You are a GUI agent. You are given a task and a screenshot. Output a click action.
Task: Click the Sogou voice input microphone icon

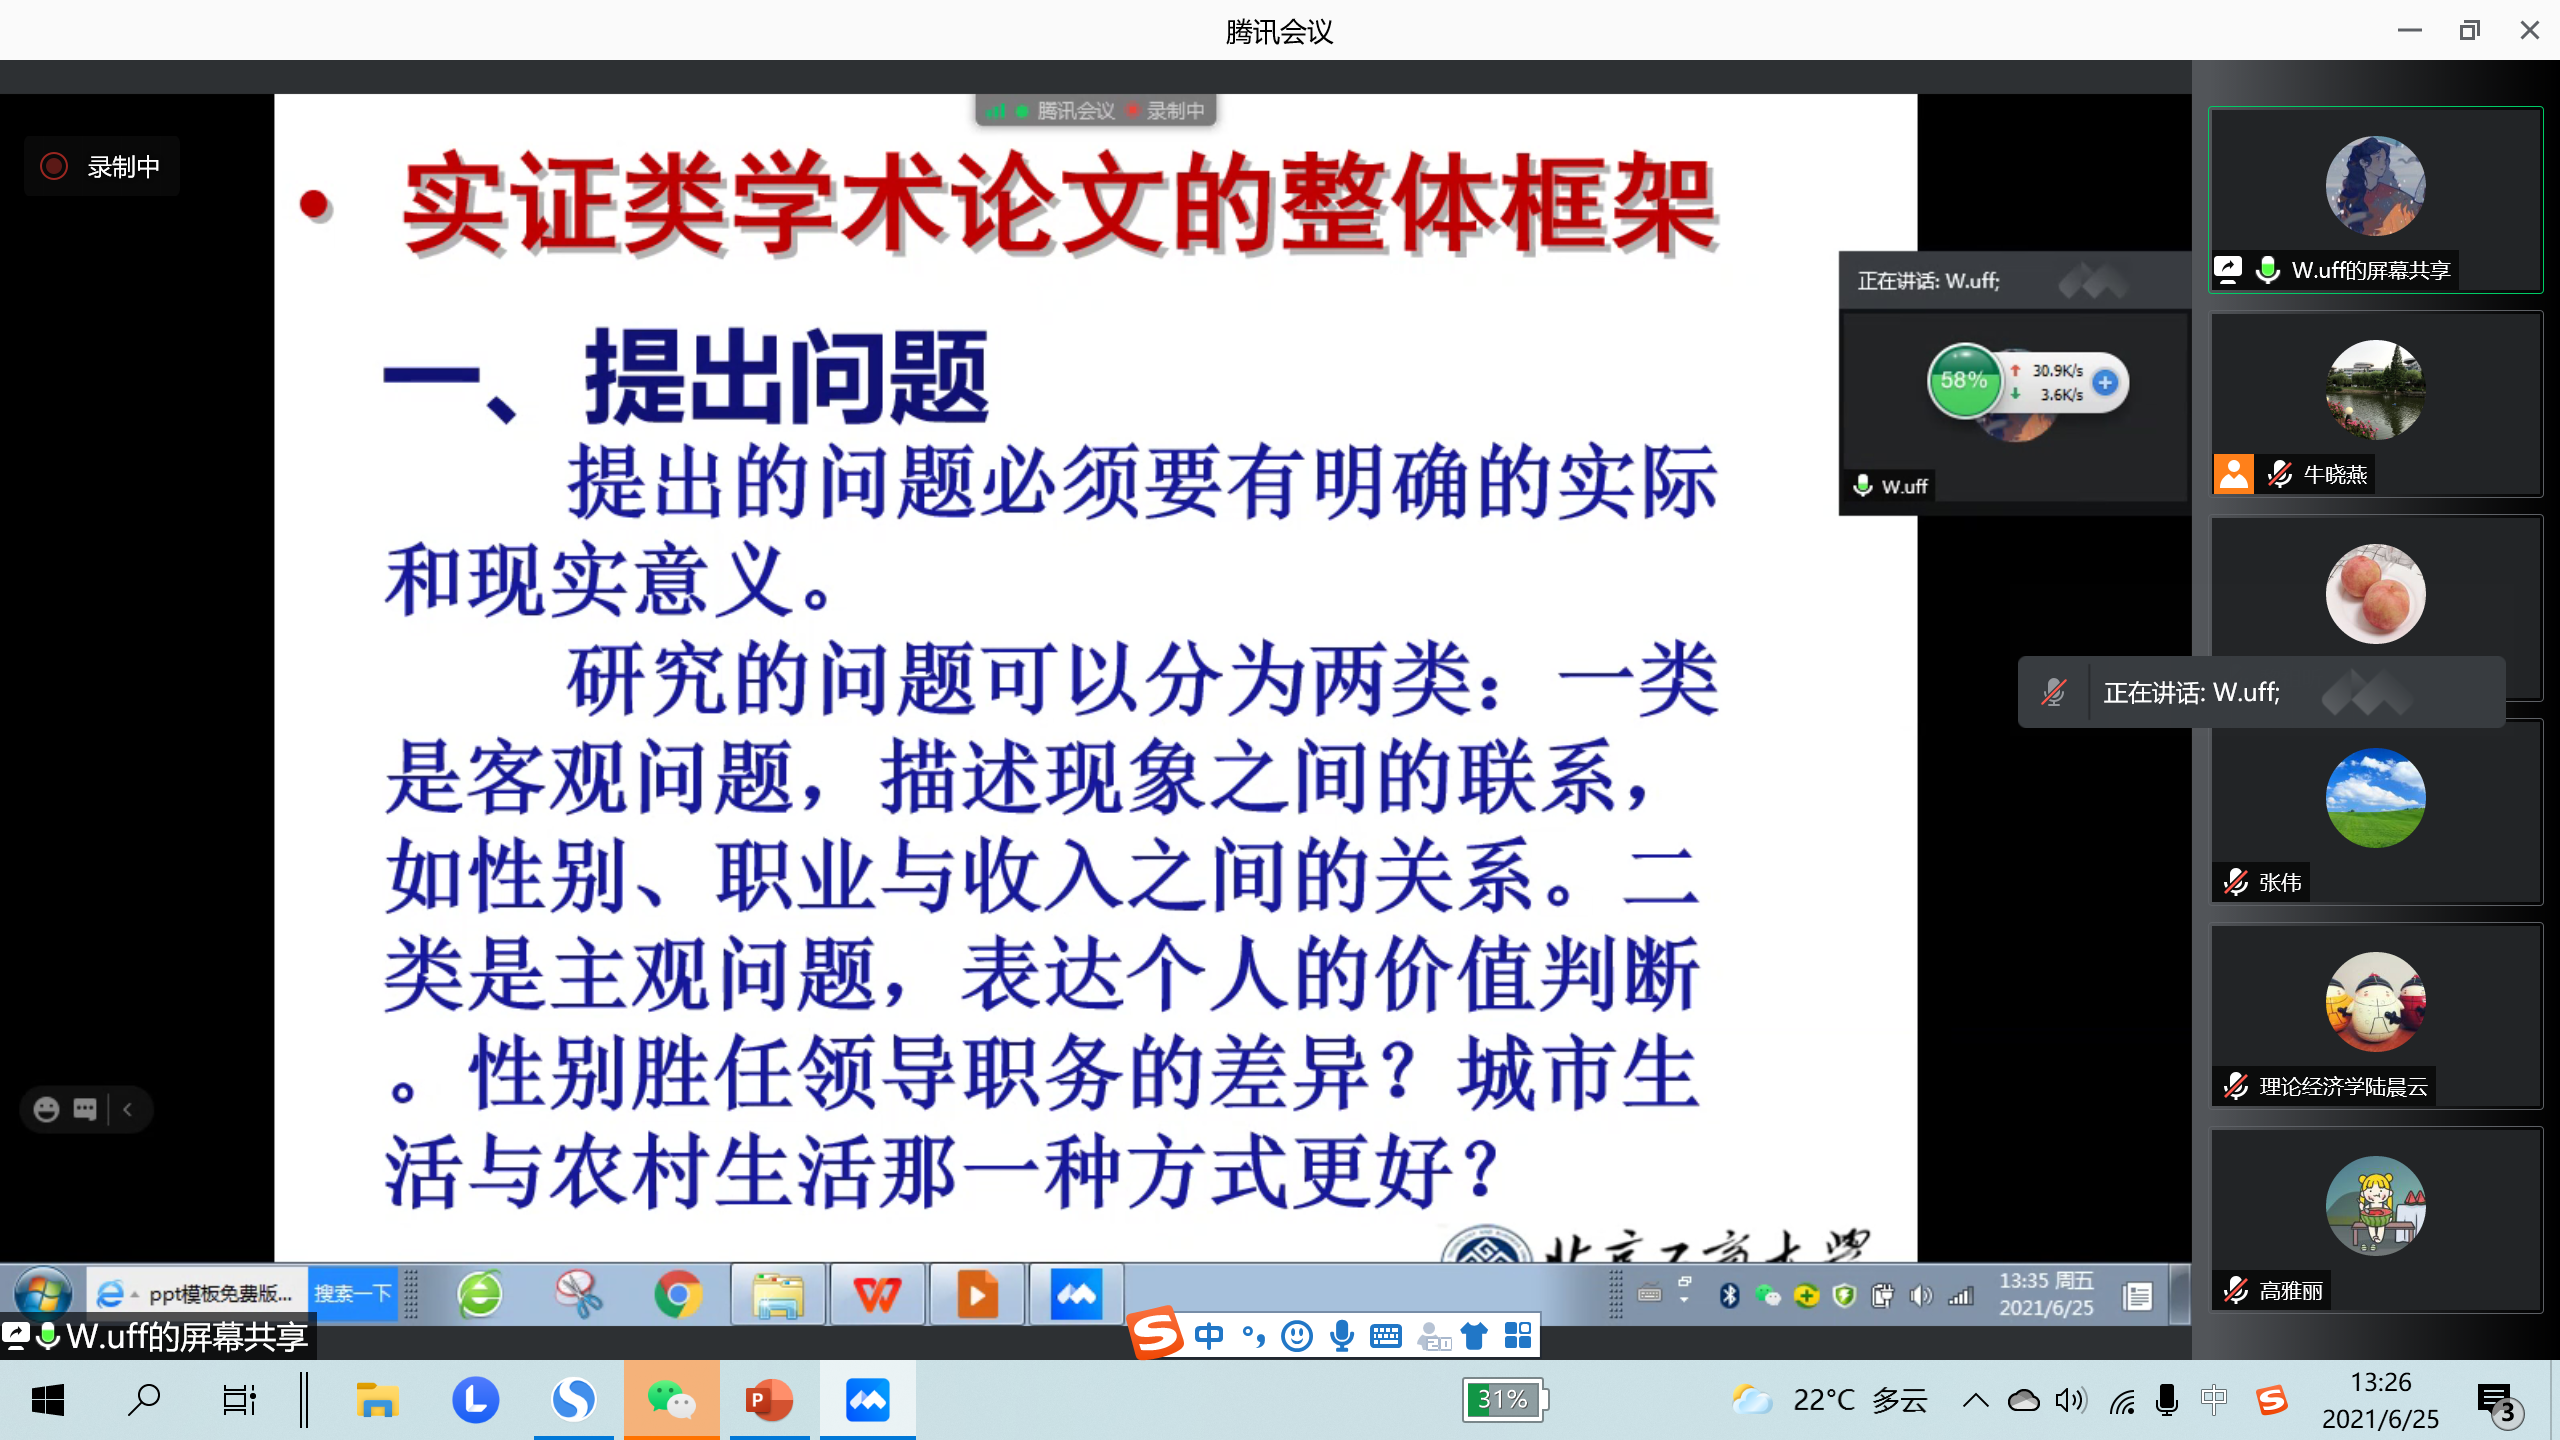coord(1342,1336)
